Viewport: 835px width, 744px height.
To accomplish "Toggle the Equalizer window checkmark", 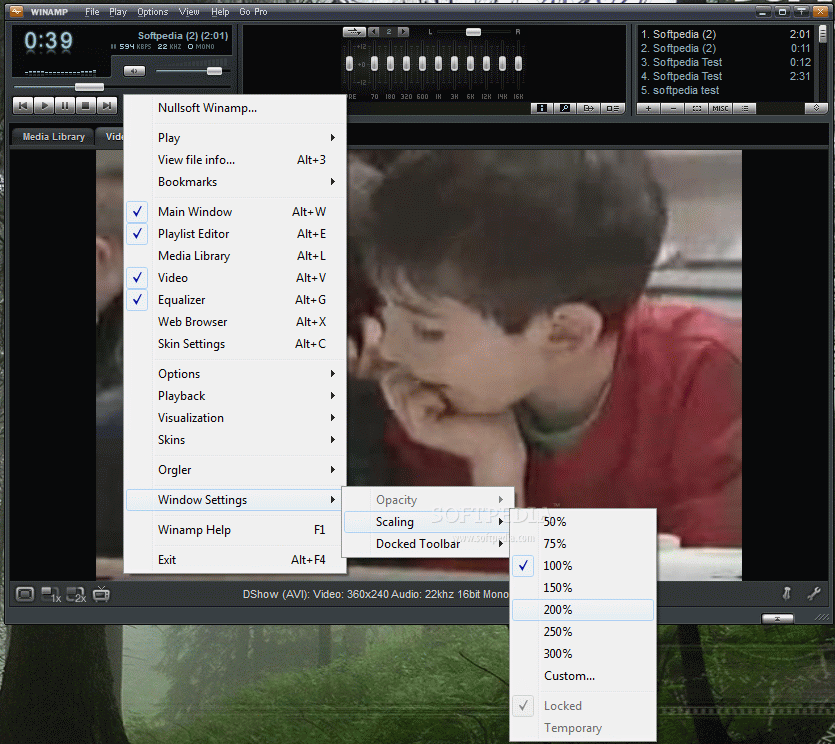I will [235, 300].
